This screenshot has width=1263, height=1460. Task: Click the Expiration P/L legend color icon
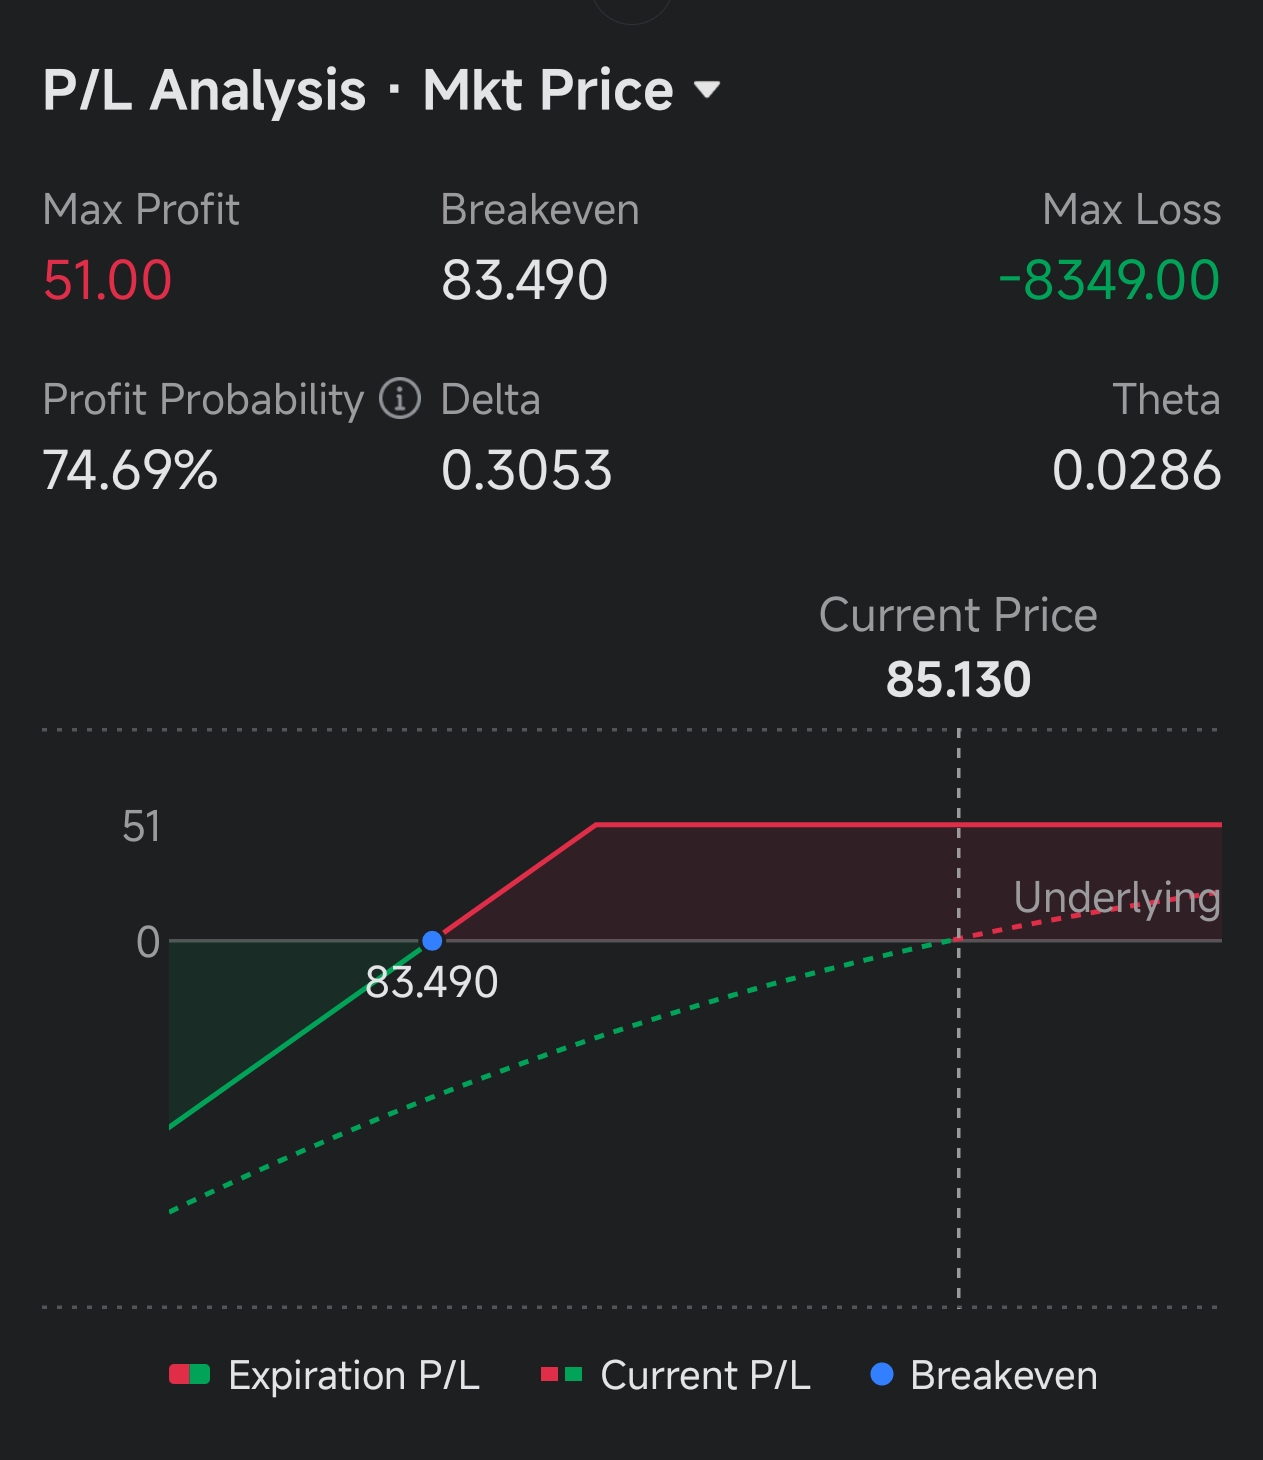coord(189,1375)
